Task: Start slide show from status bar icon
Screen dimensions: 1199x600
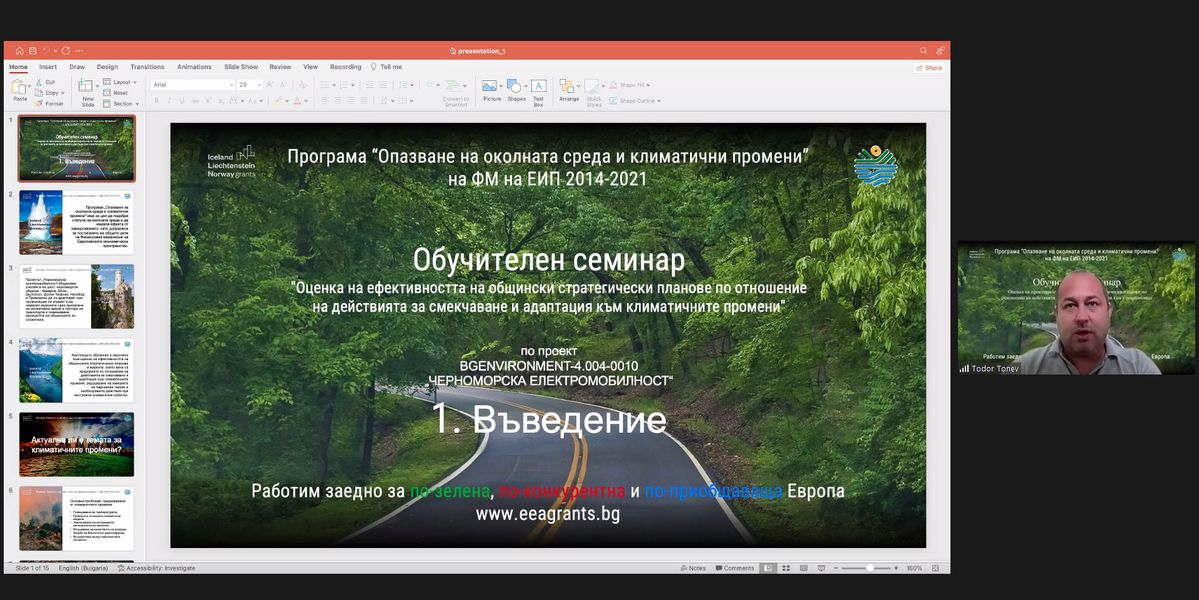Action: click(x=821, y=568)
